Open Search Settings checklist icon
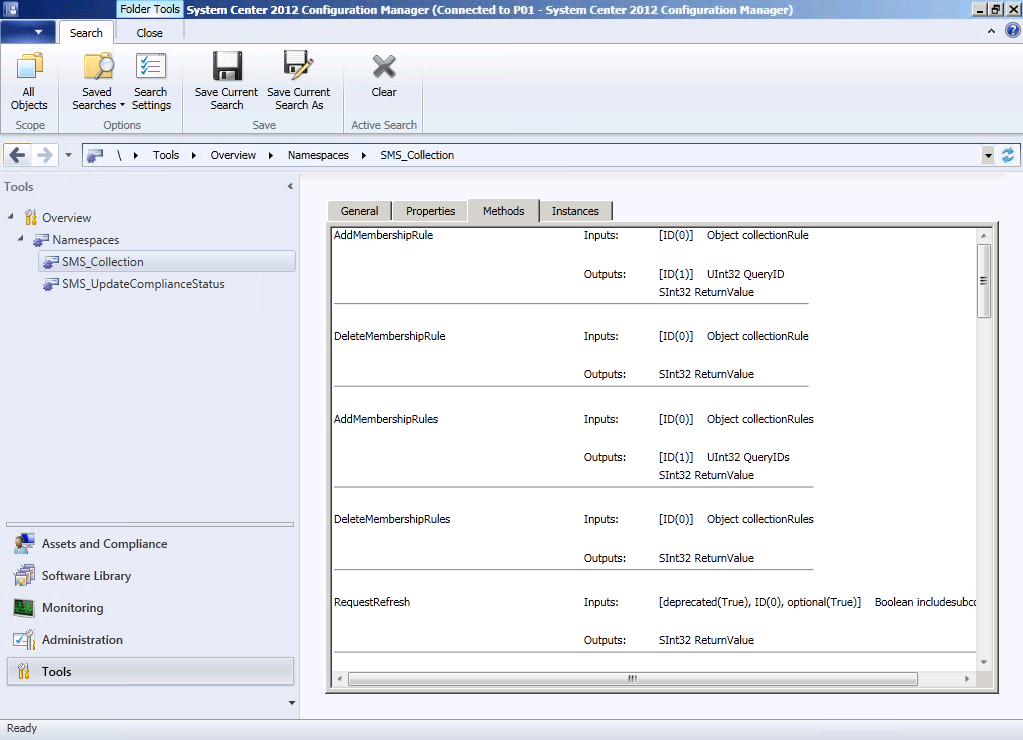The height and width of the screenshot is (740, 1023). pyautogui.click(x=151, y=66)
